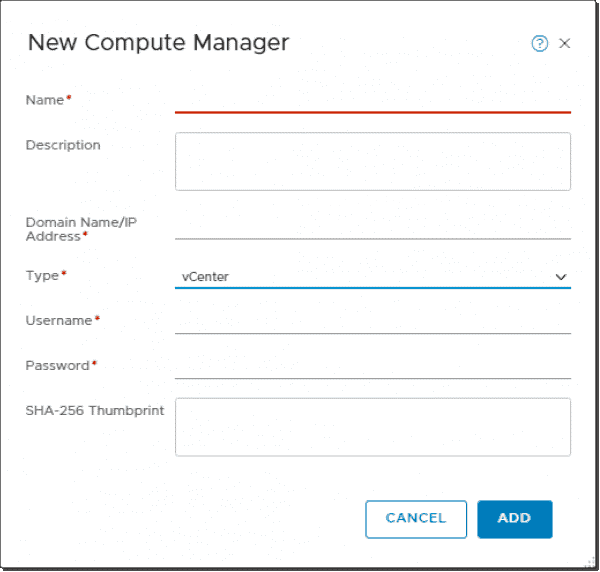
Task: Close the New Compute Manager dialog
Action: point(565,43)
